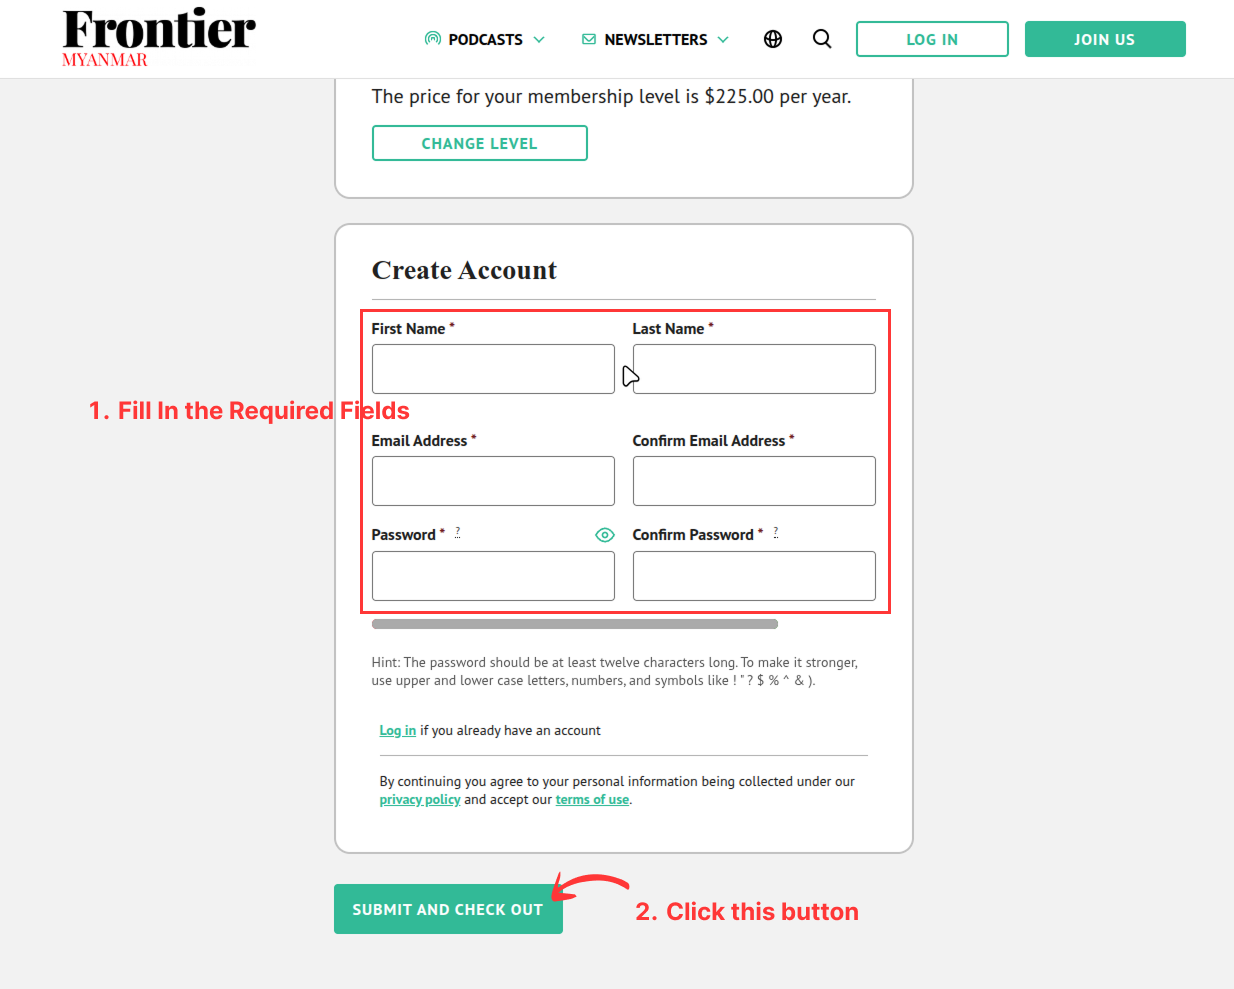Click the podcasts microphone icon
1234x989 pixels.
[432, 39]
